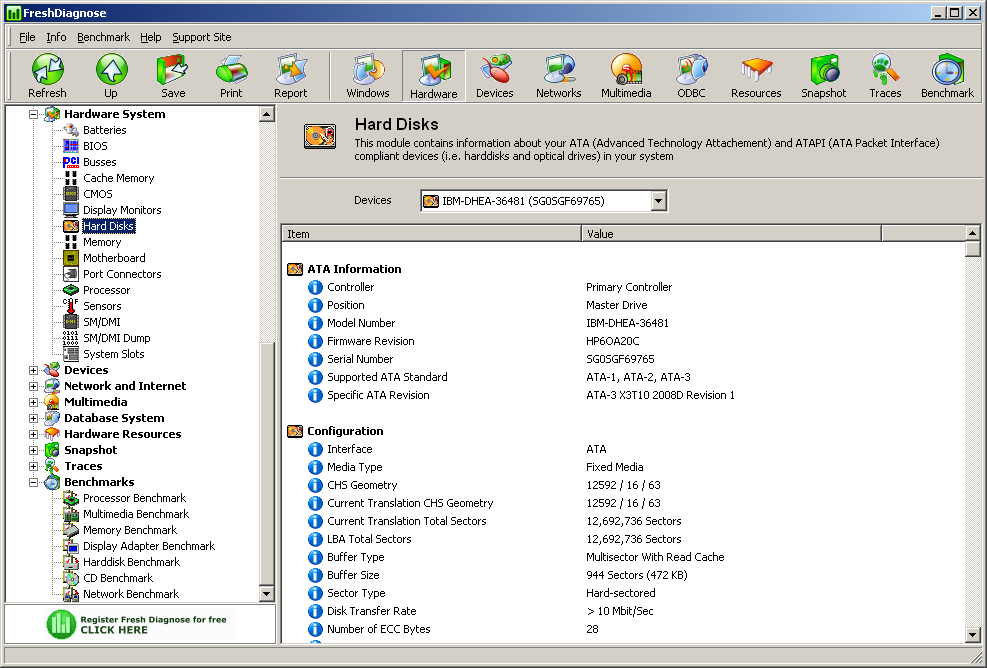The width and height of the screenshot is (987, 668).
Task: Click the Save toolbar icon
Action: [172, 76]
